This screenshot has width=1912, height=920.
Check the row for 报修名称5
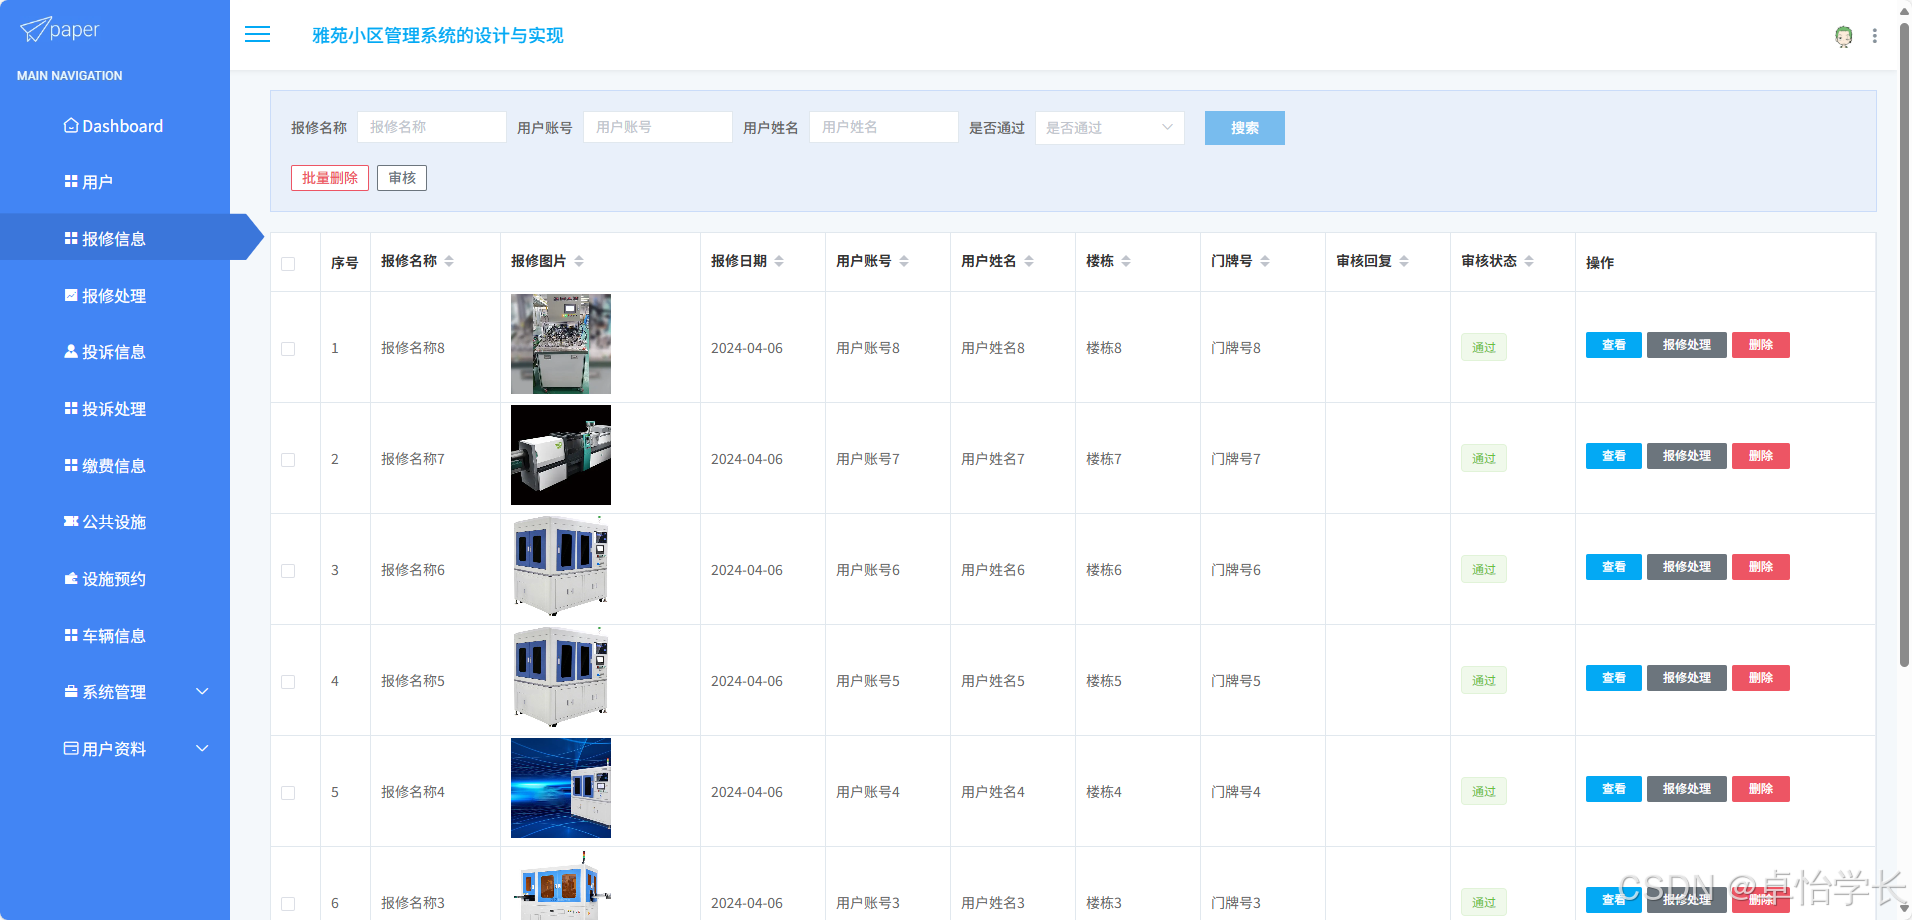pyautogui.click(x=288, y=682)
